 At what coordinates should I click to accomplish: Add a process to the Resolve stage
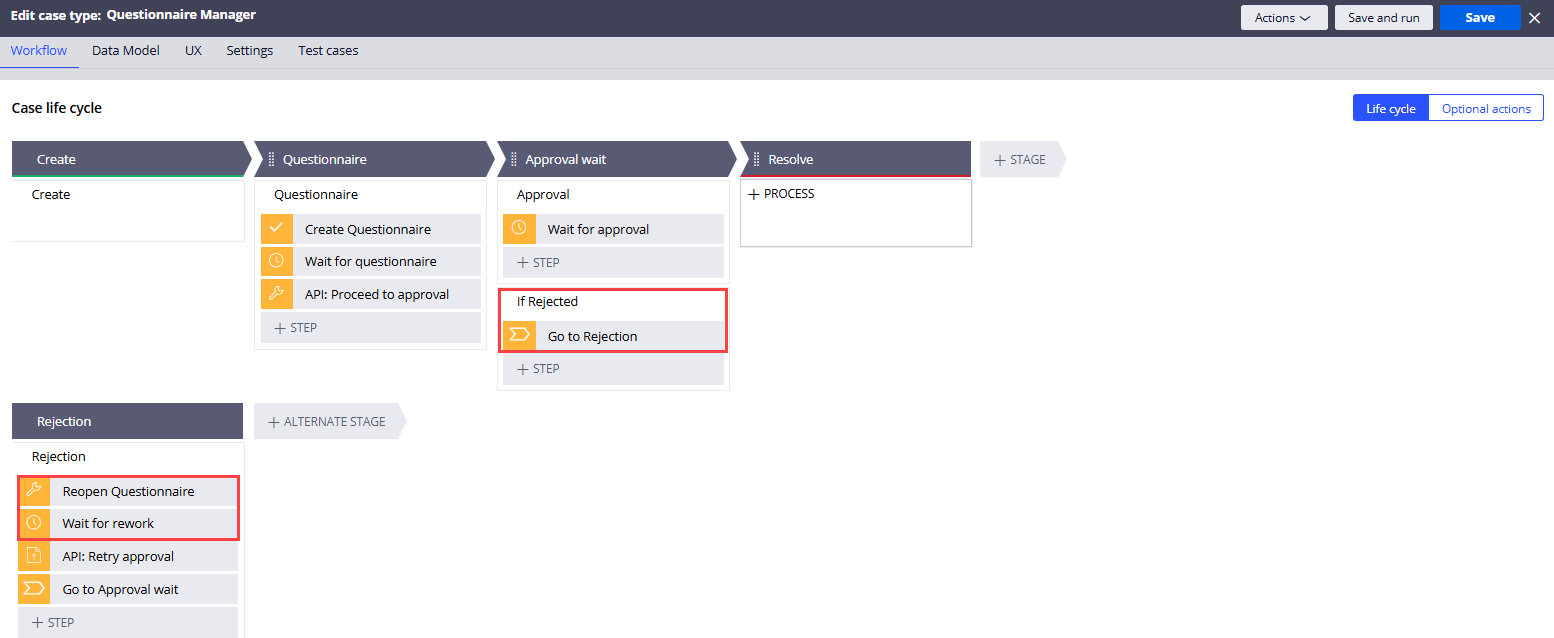coord(782,194)
